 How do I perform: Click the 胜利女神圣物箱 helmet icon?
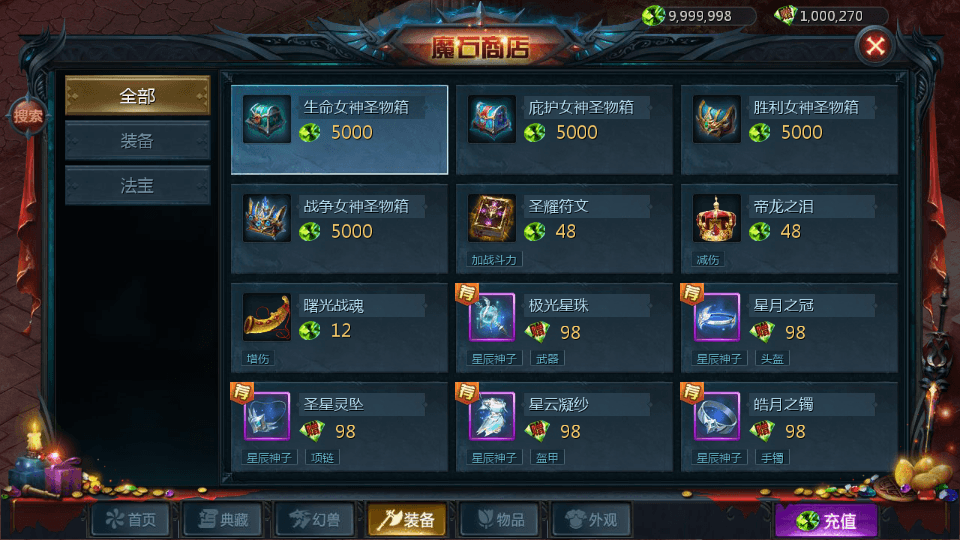pyautogui.click(x=716, y=119)
